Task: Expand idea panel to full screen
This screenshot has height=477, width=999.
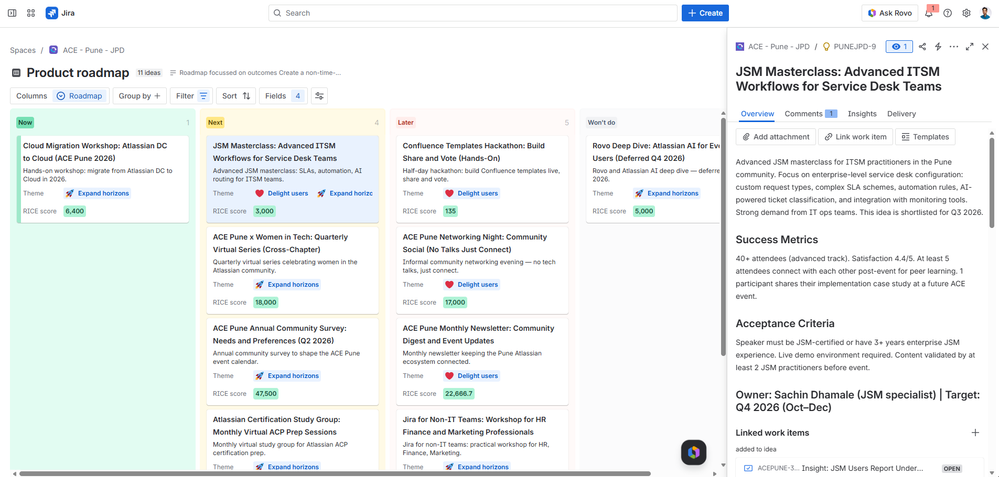Action: [x=970, y=46]
